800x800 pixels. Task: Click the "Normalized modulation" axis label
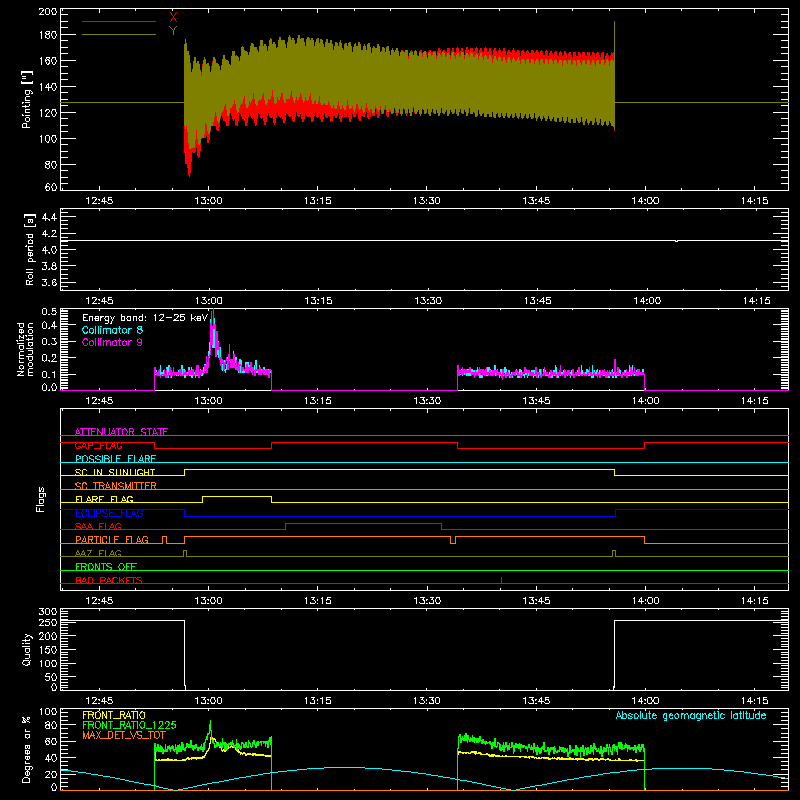tap(25, 349)
